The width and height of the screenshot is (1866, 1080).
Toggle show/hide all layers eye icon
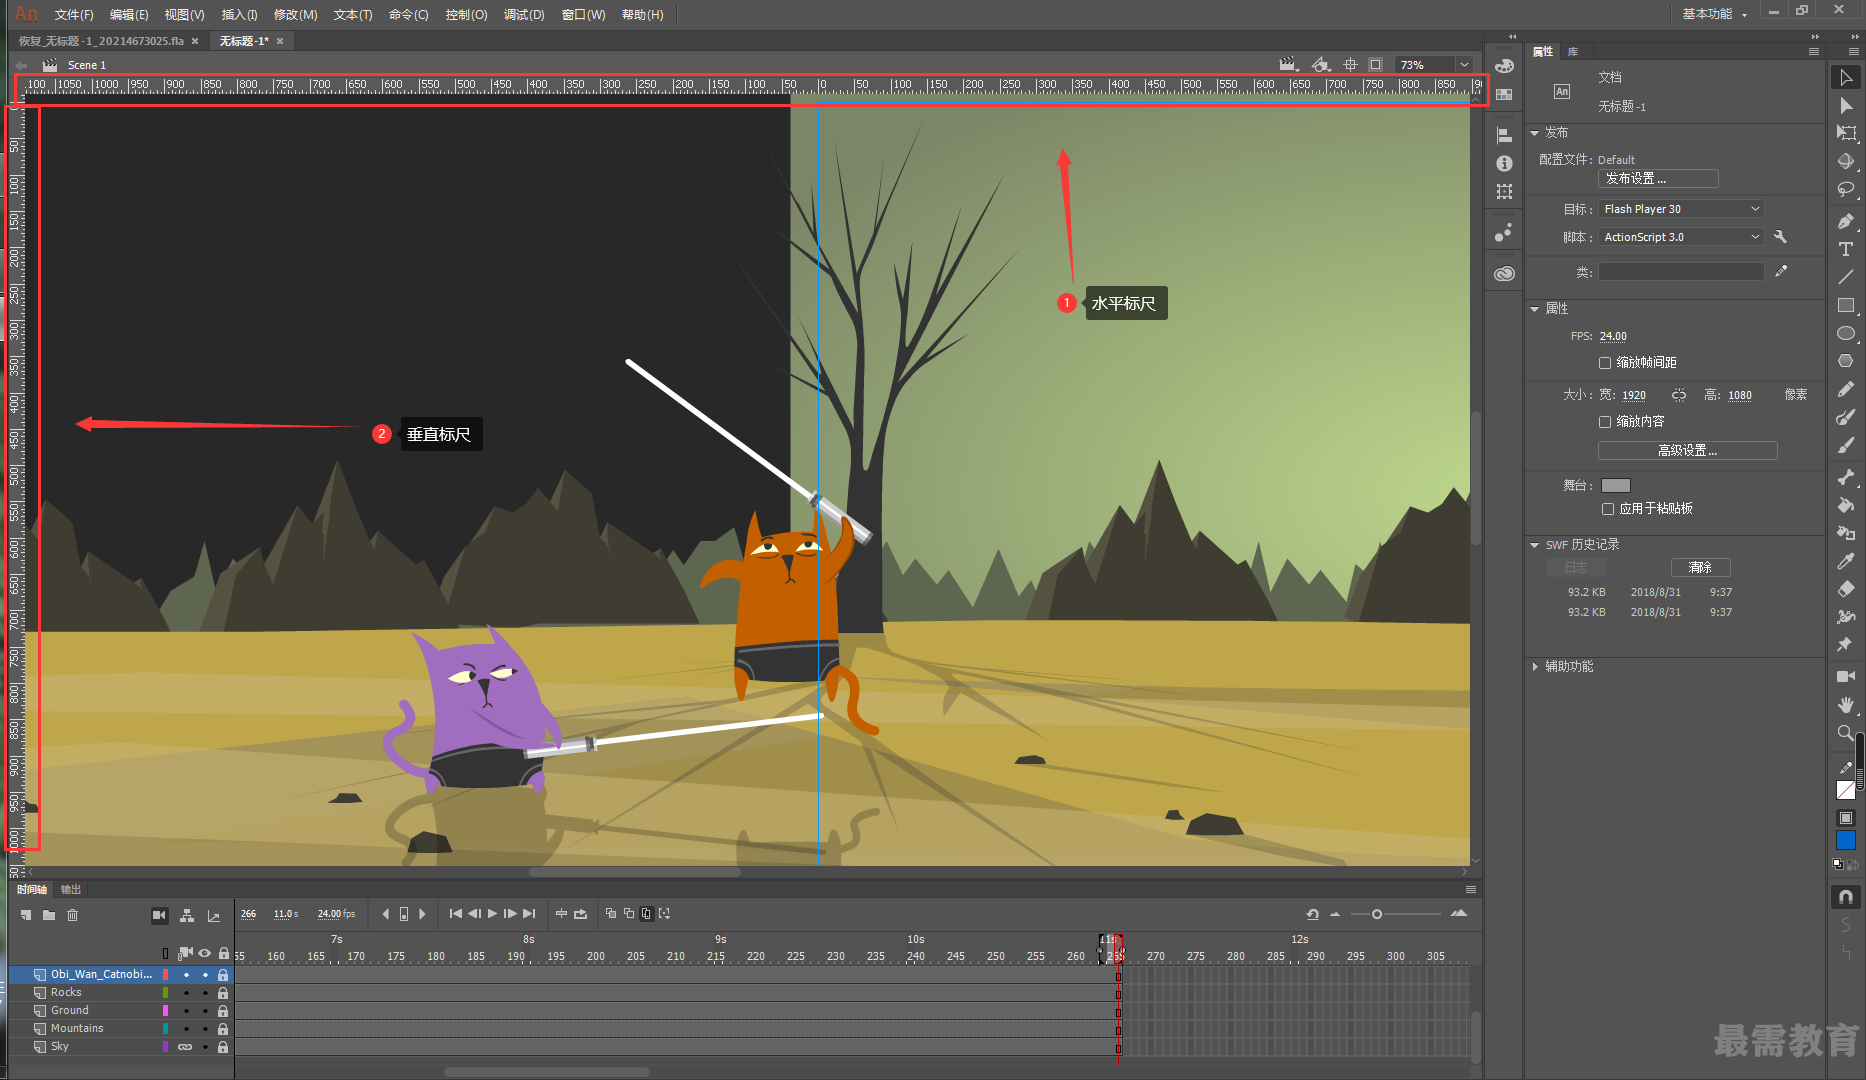[204, 953]
